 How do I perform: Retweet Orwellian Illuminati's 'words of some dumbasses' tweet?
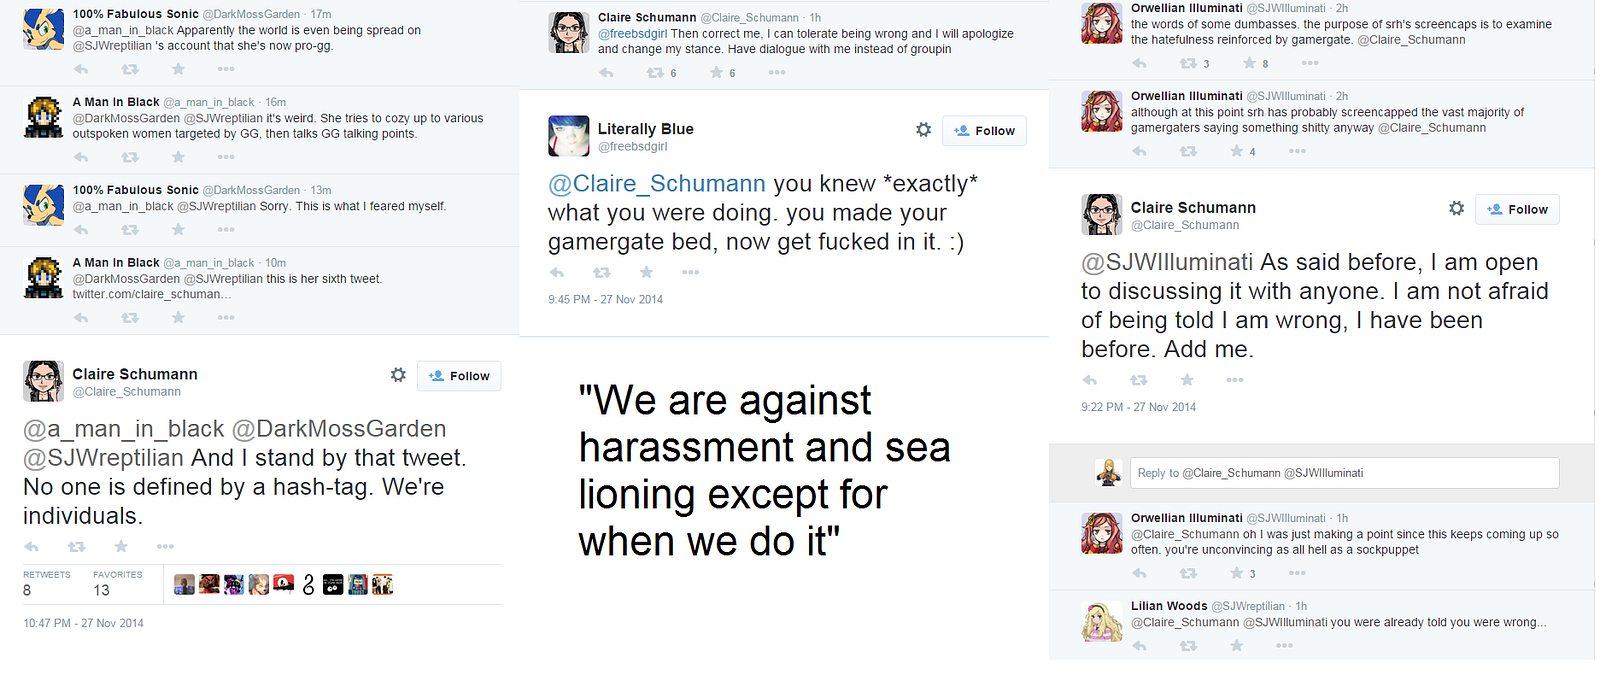(1188, 63)
